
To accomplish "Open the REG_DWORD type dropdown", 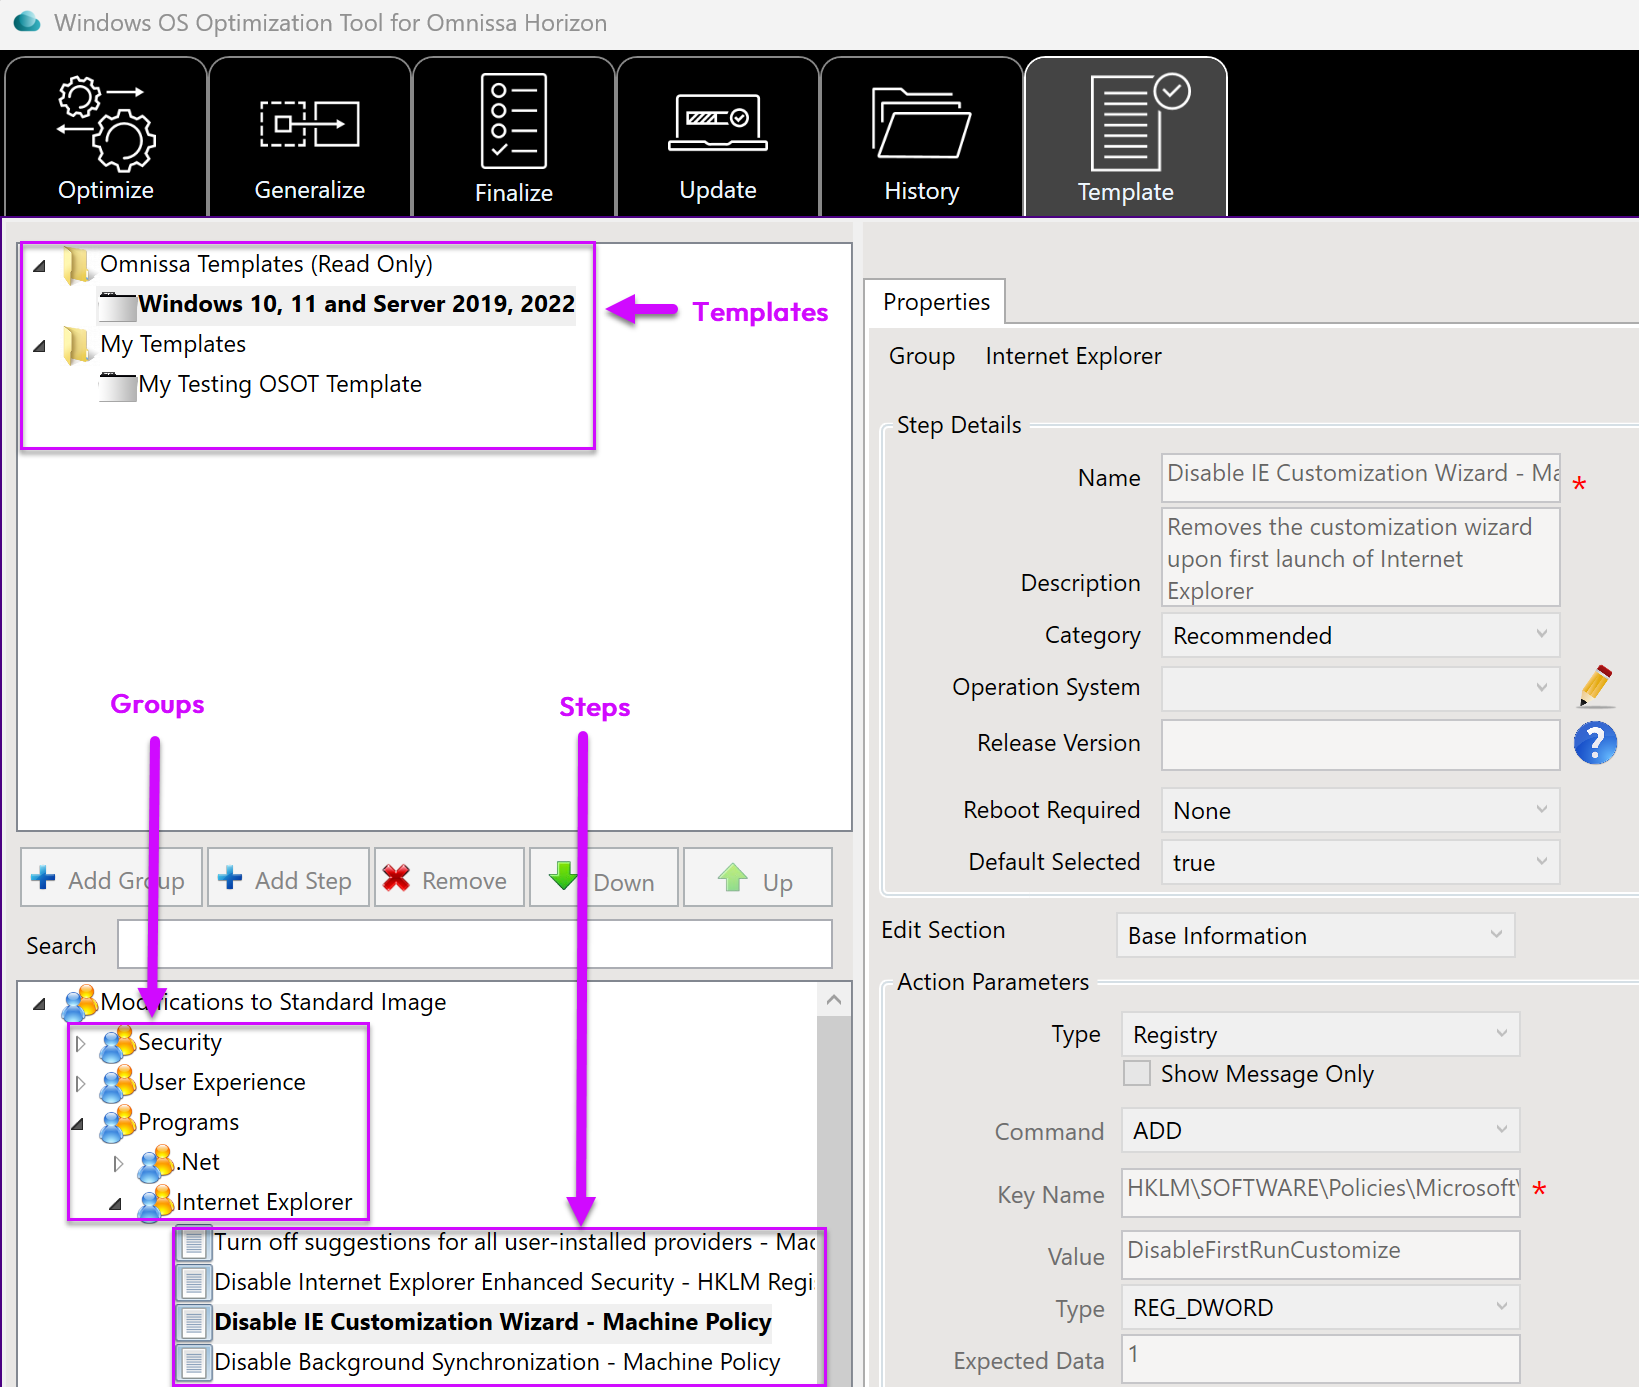I will 1320,1307.
